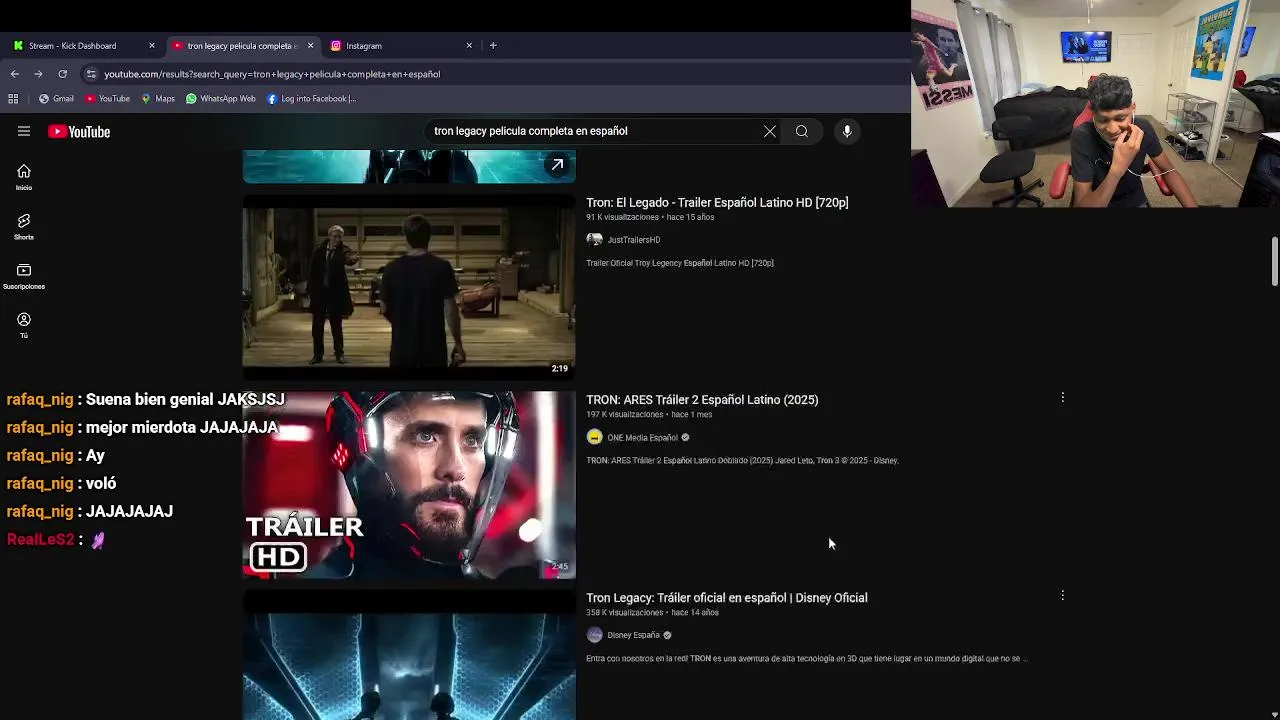Open JustTrailersHD channel name
Screen dimensions: 1280x720
click(634, 240)
